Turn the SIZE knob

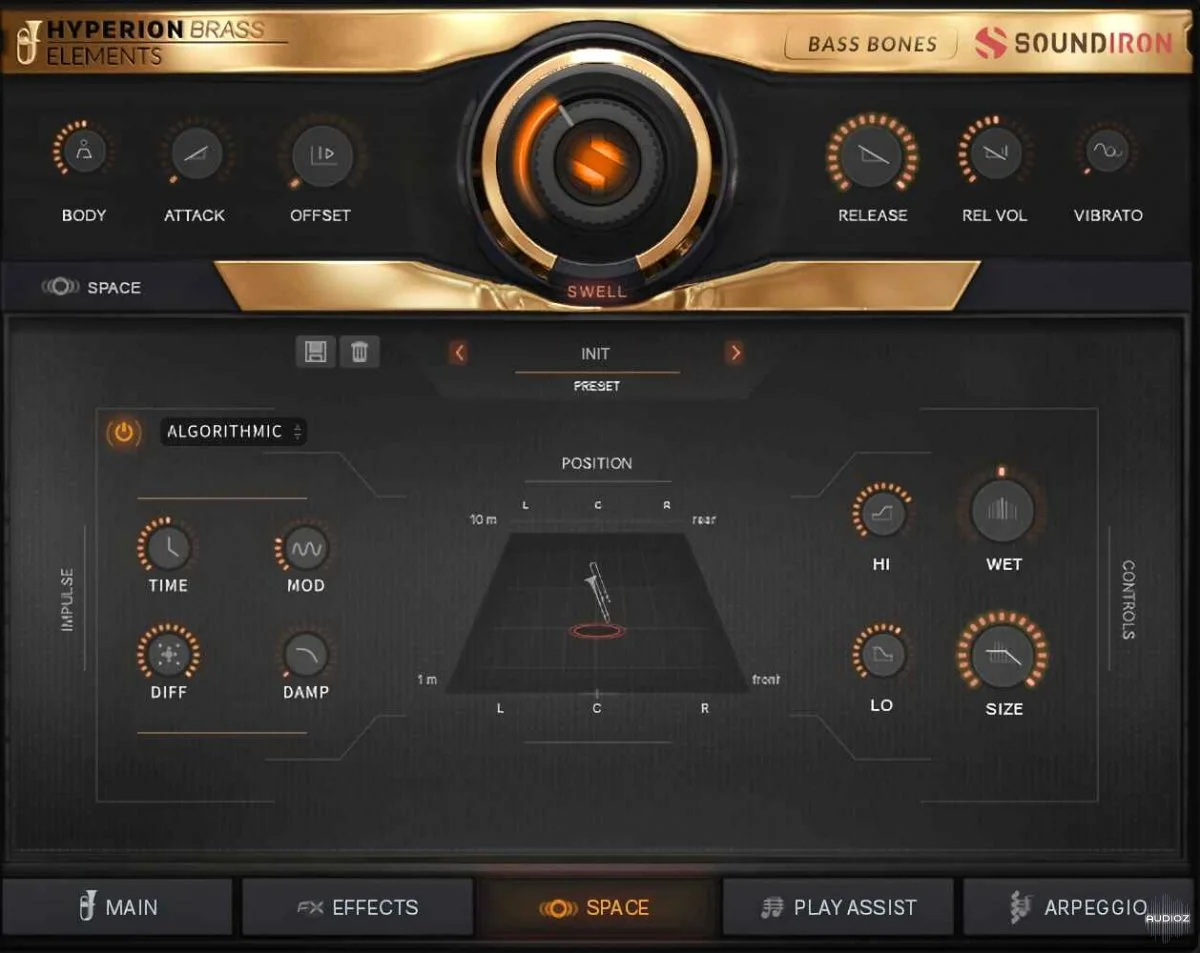coord(1003,655)
